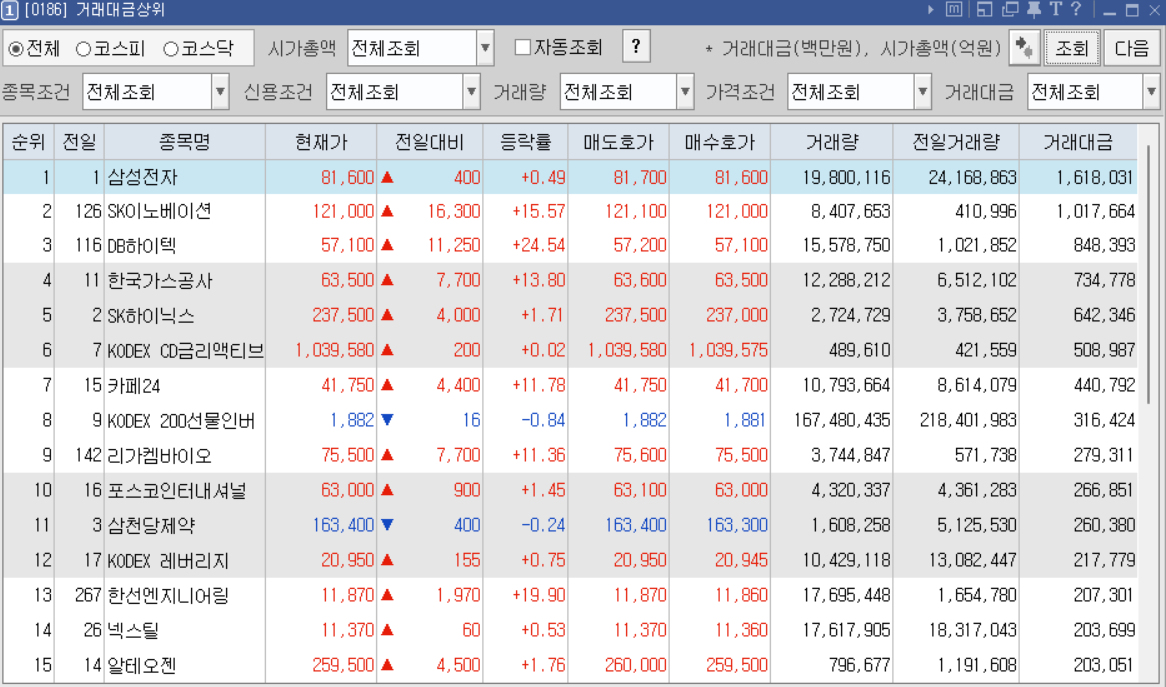Select the 포스코인터내셔널 stock name
Image resolution: width=1166 pixels, height=687 pixels.
[x=177, y=490]
